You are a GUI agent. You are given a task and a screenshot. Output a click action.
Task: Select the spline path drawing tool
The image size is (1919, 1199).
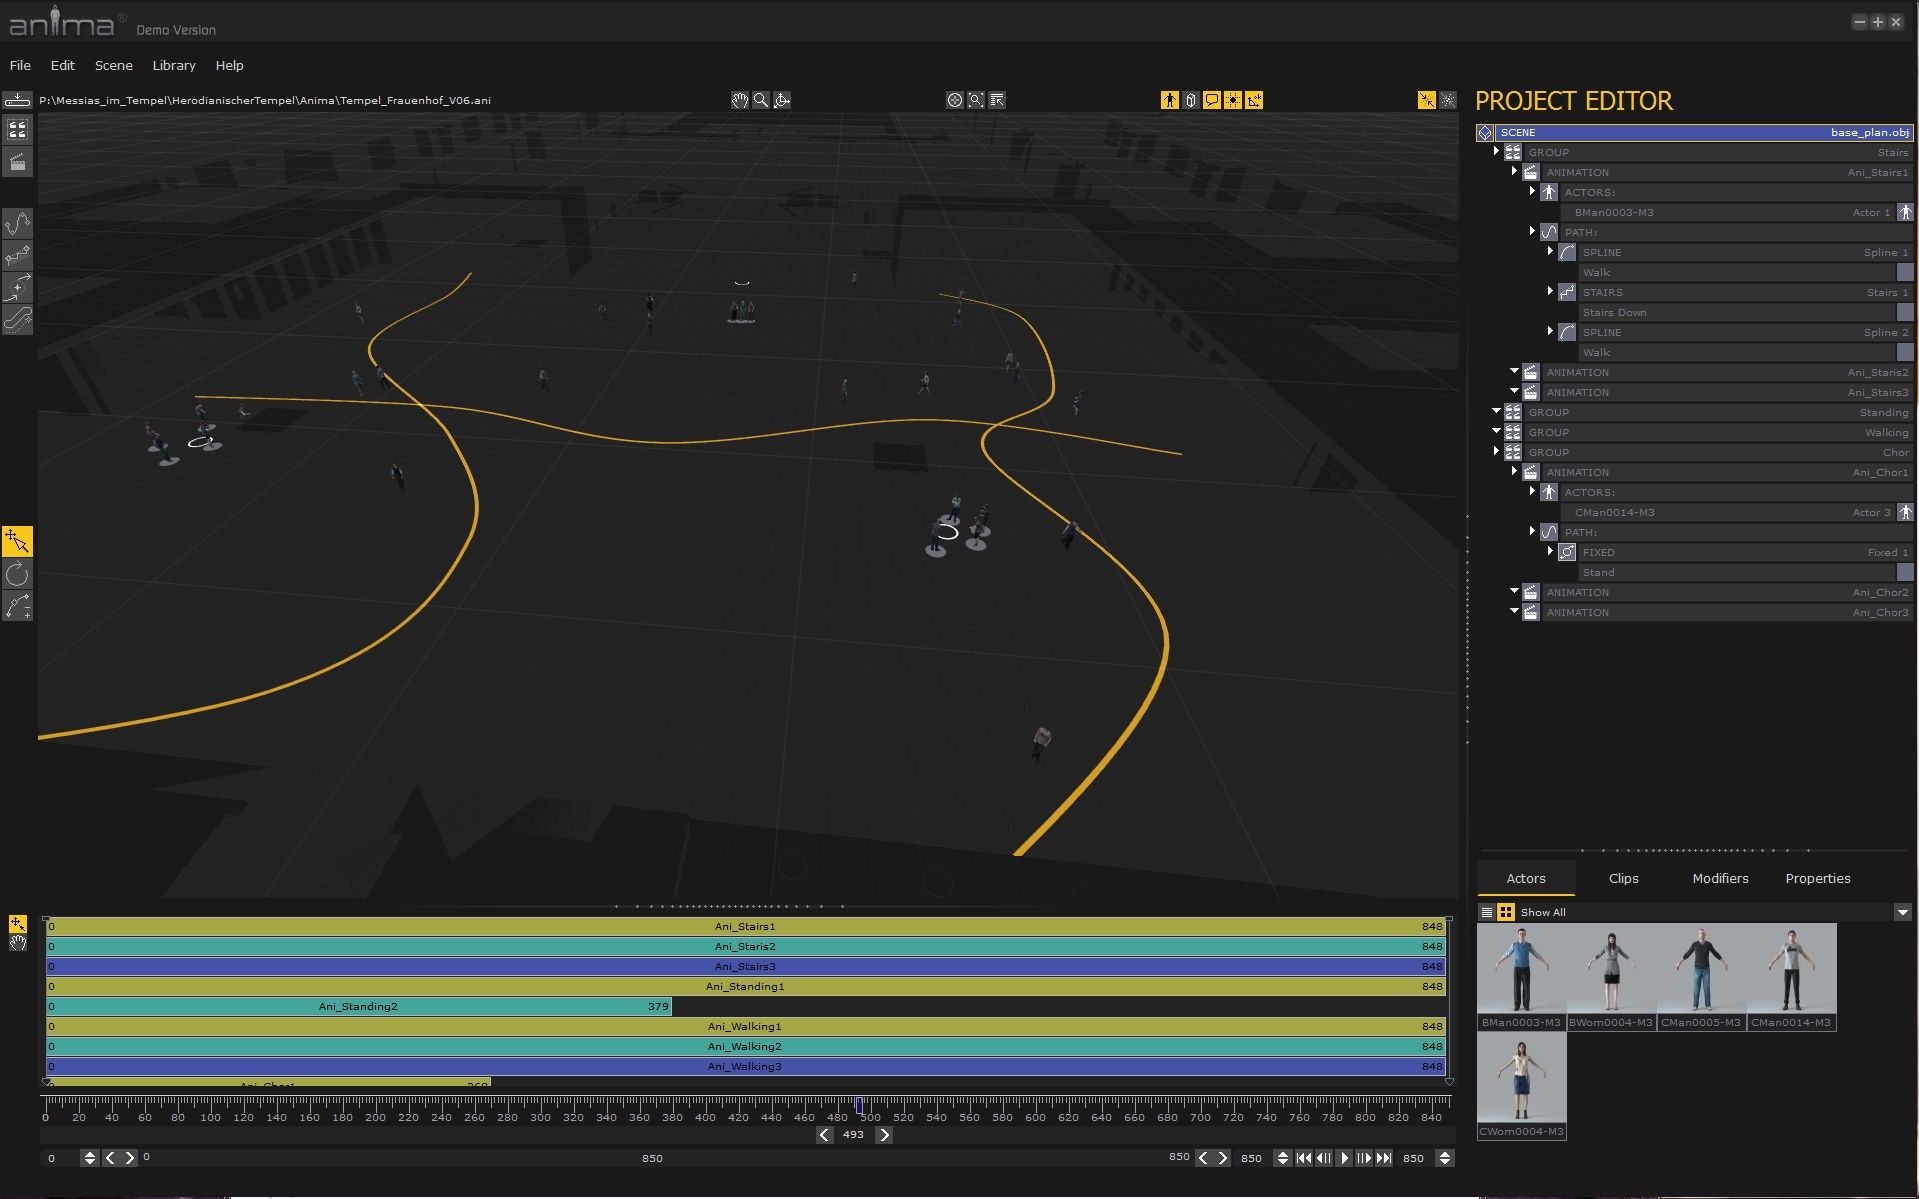[17, 223]
